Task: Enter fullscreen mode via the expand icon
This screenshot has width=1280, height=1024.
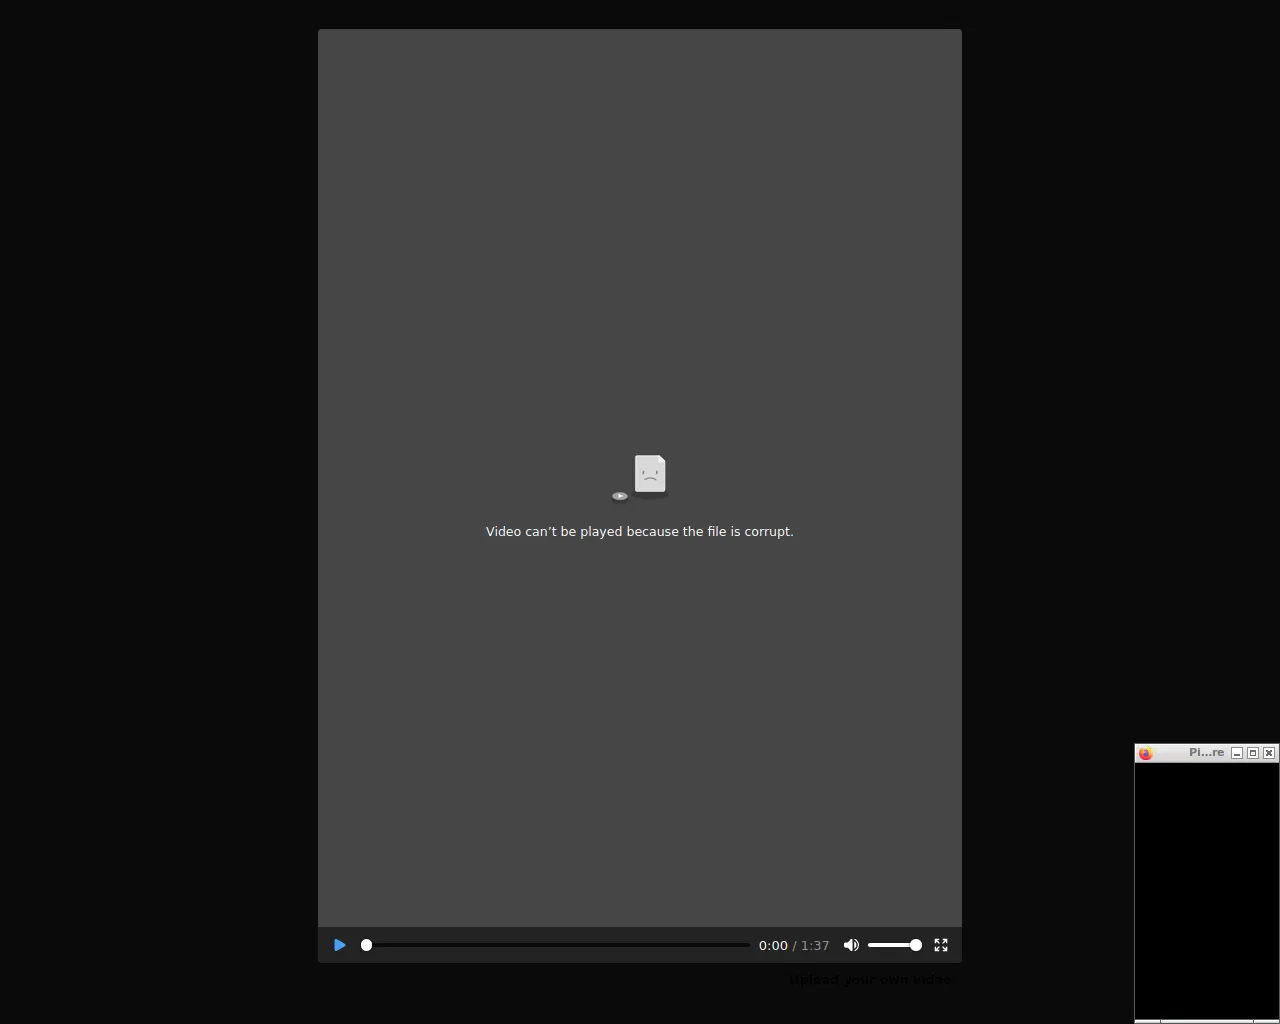Action: [x=941, y=945]
